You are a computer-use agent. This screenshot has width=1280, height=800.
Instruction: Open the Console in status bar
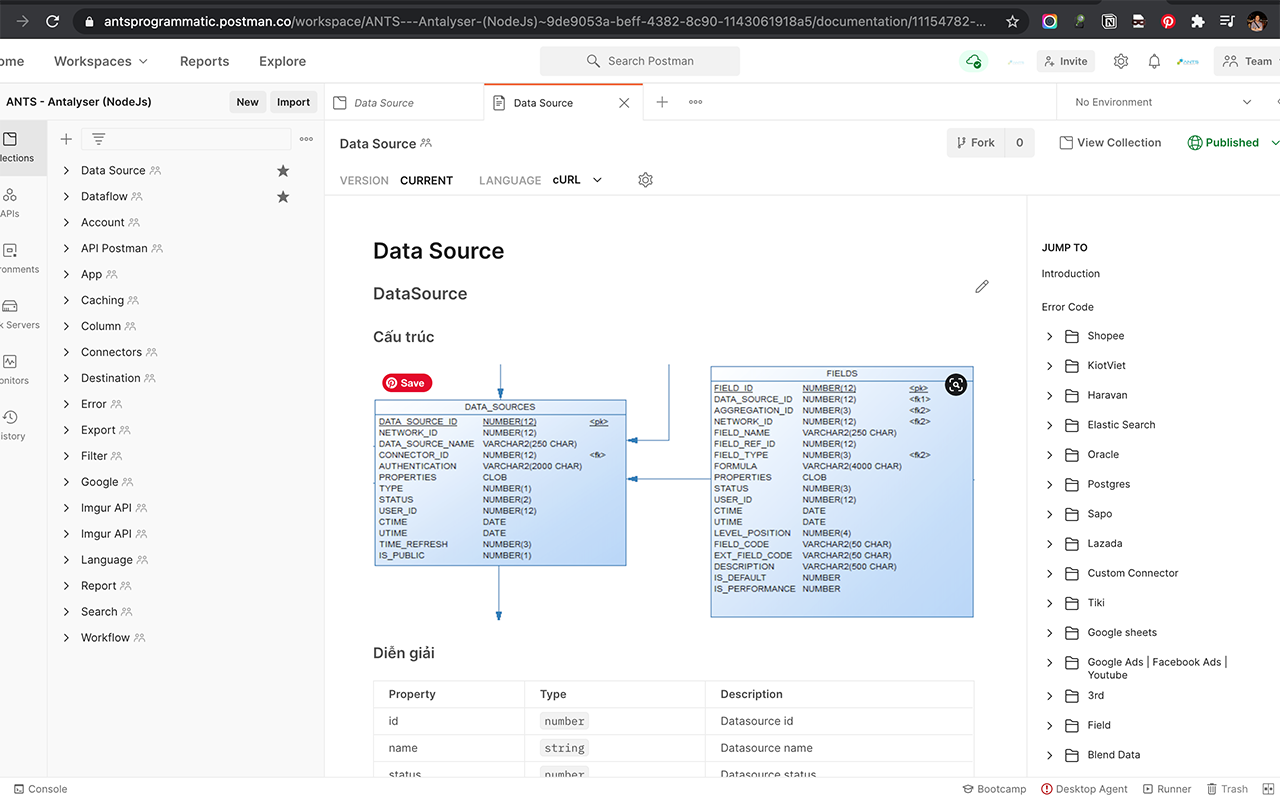[40, 789]
